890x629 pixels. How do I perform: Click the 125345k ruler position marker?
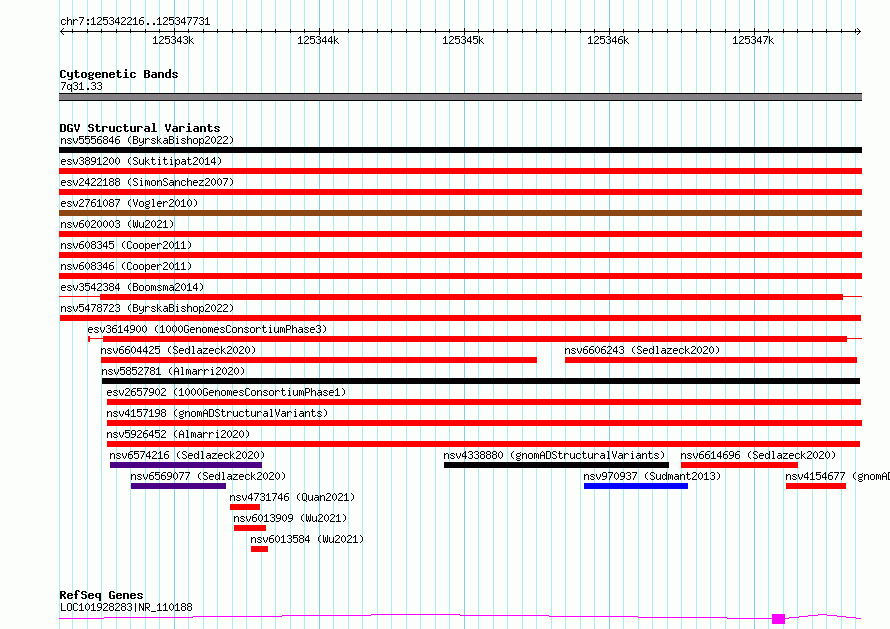pos(463,40)
